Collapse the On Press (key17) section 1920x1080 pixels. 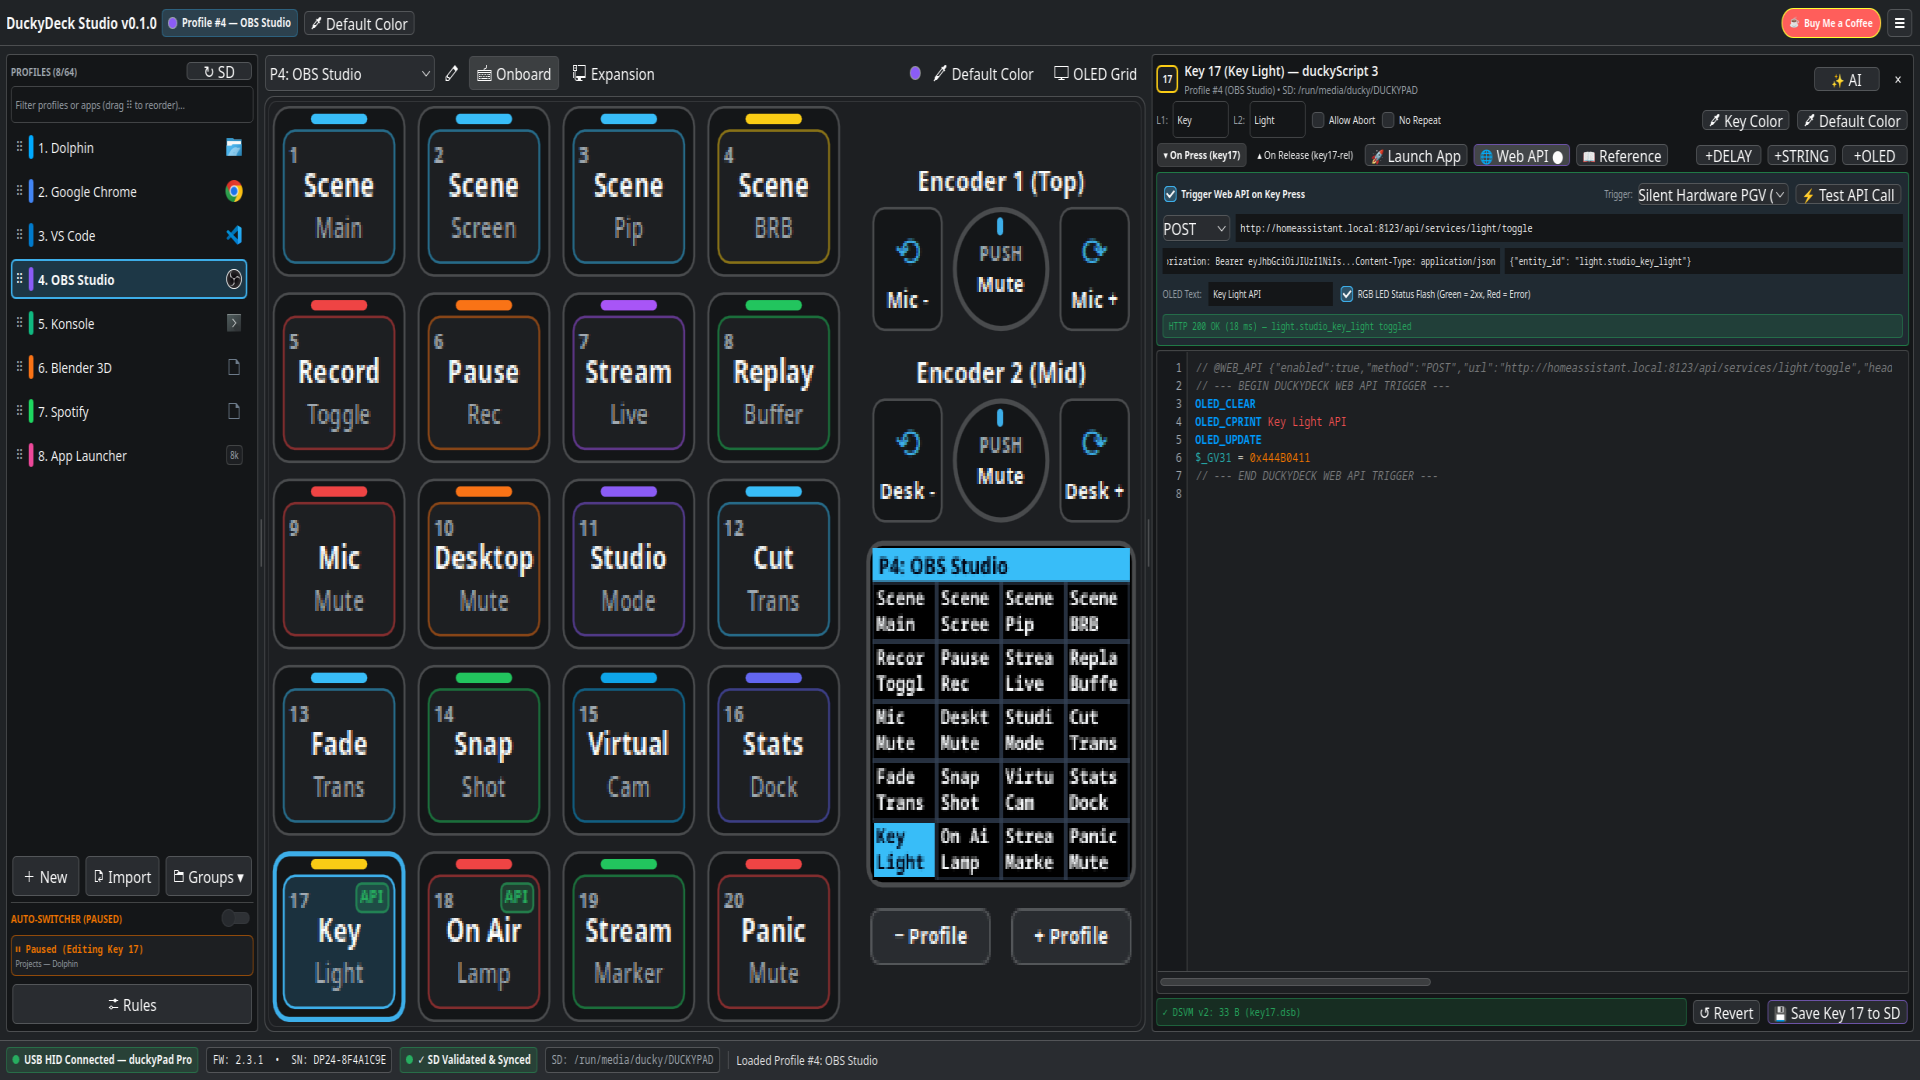(1201, 156)
